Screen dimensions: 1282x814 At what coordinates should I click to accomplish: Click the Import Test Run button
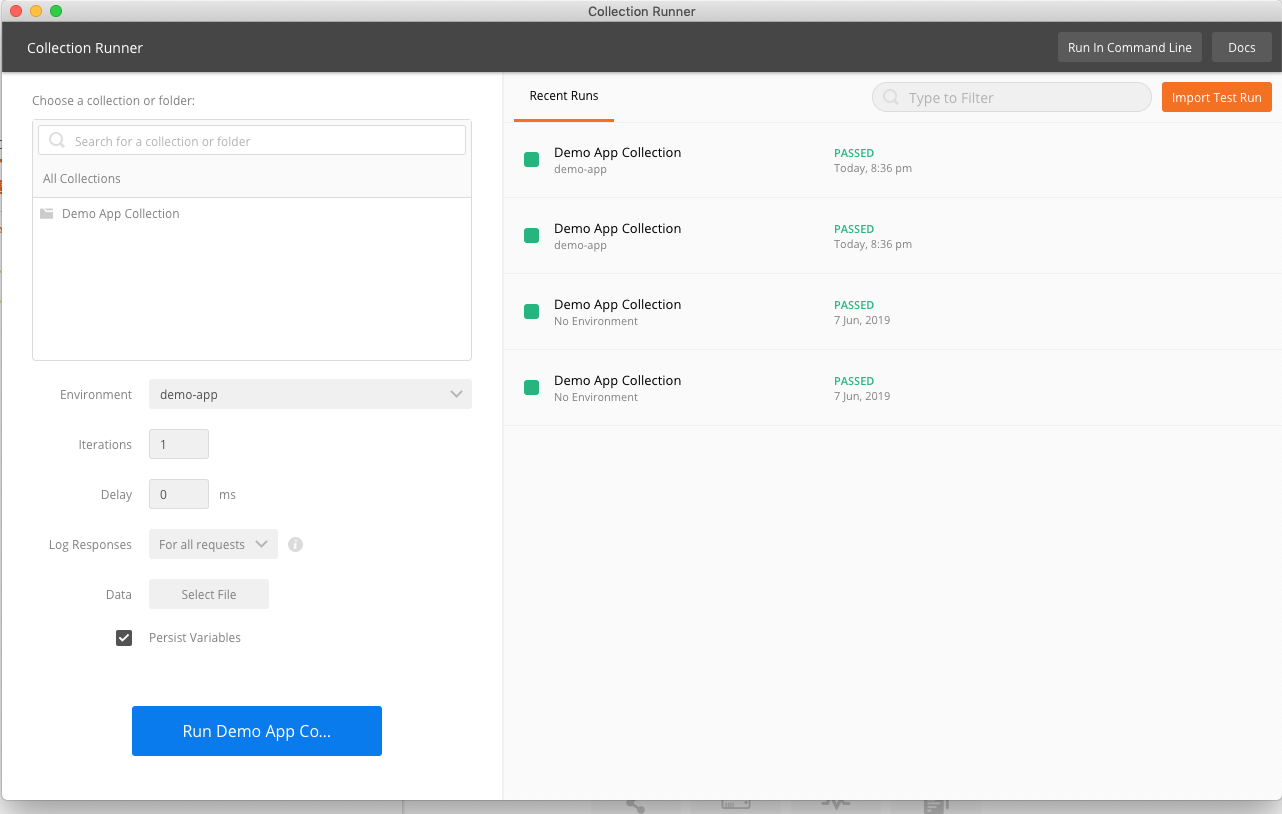click(1216, 98)
